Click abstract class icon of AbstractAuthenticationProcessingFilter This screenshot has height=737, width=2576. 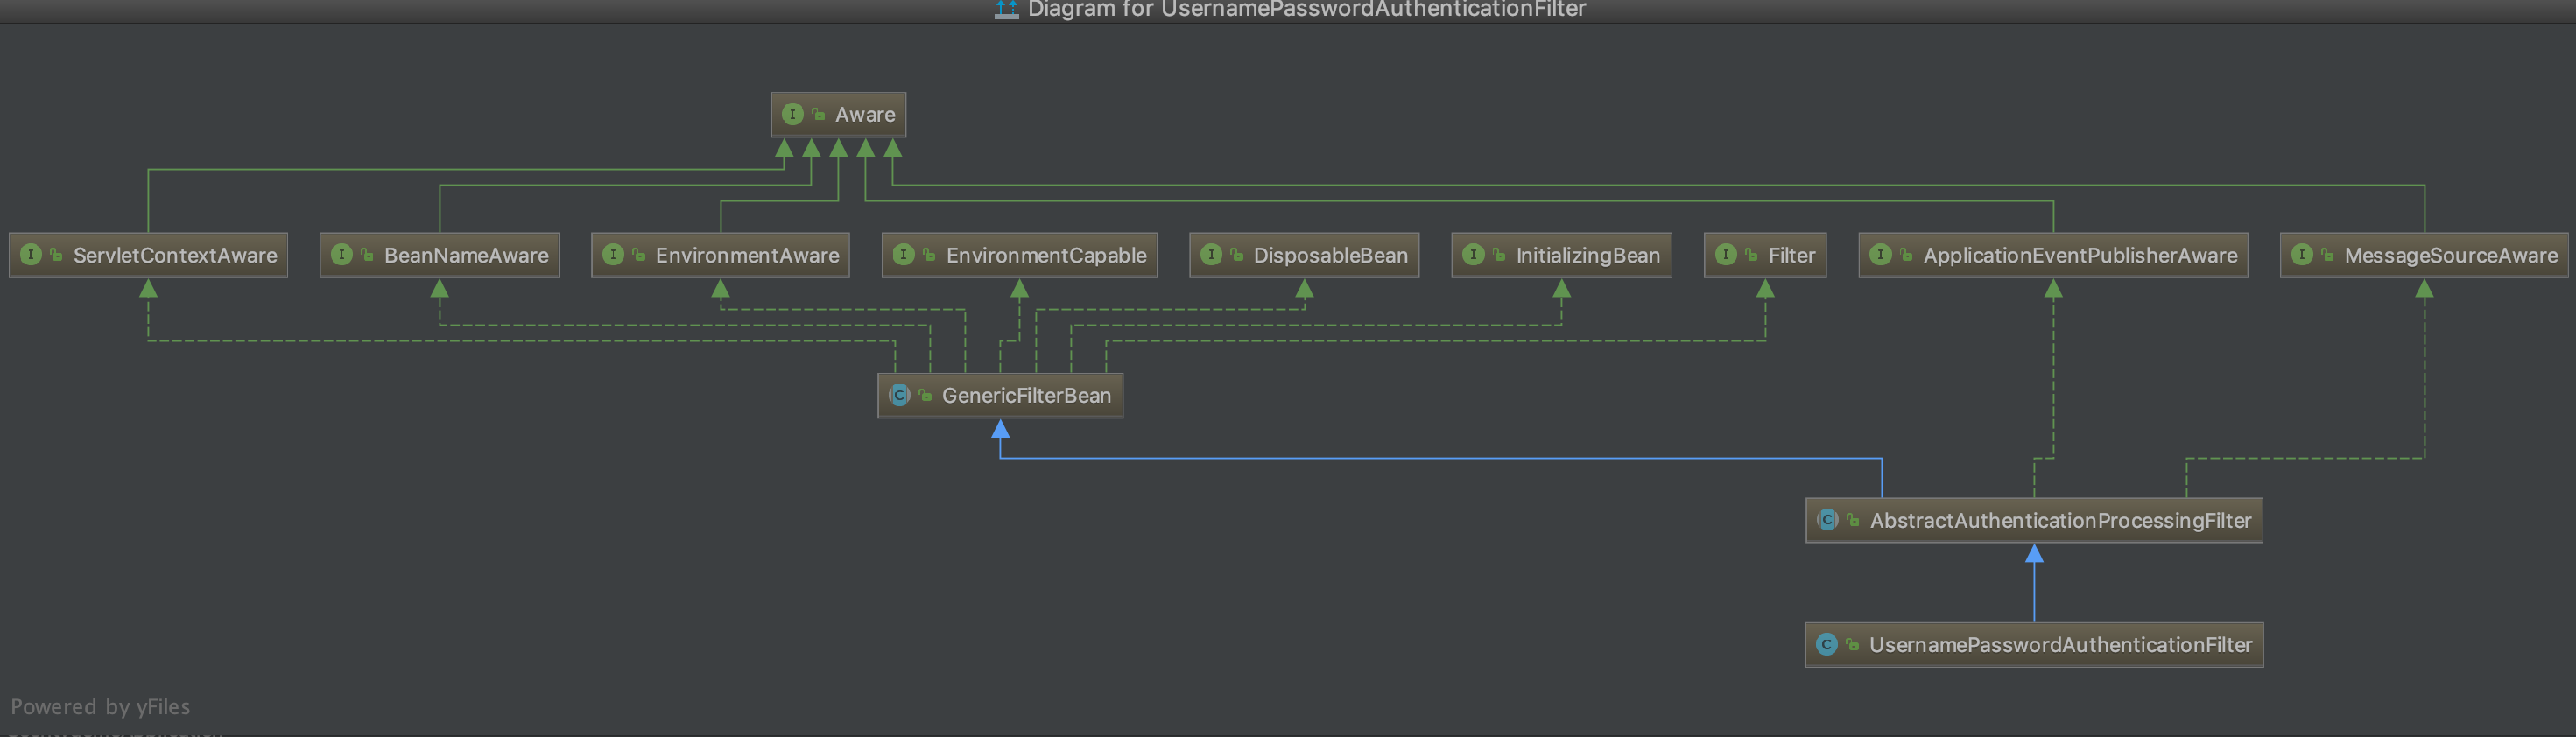click(1827, 520)
